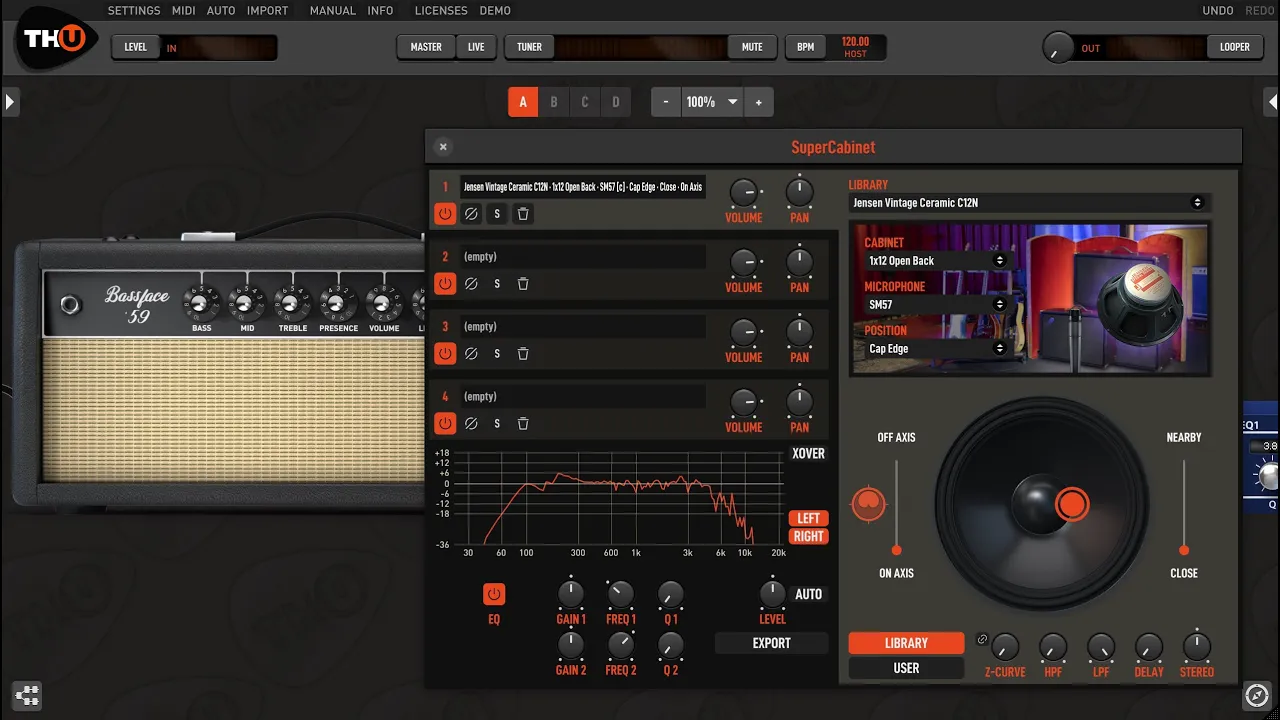
Task: Expand the right side panel arrow
Action: 1271,102
